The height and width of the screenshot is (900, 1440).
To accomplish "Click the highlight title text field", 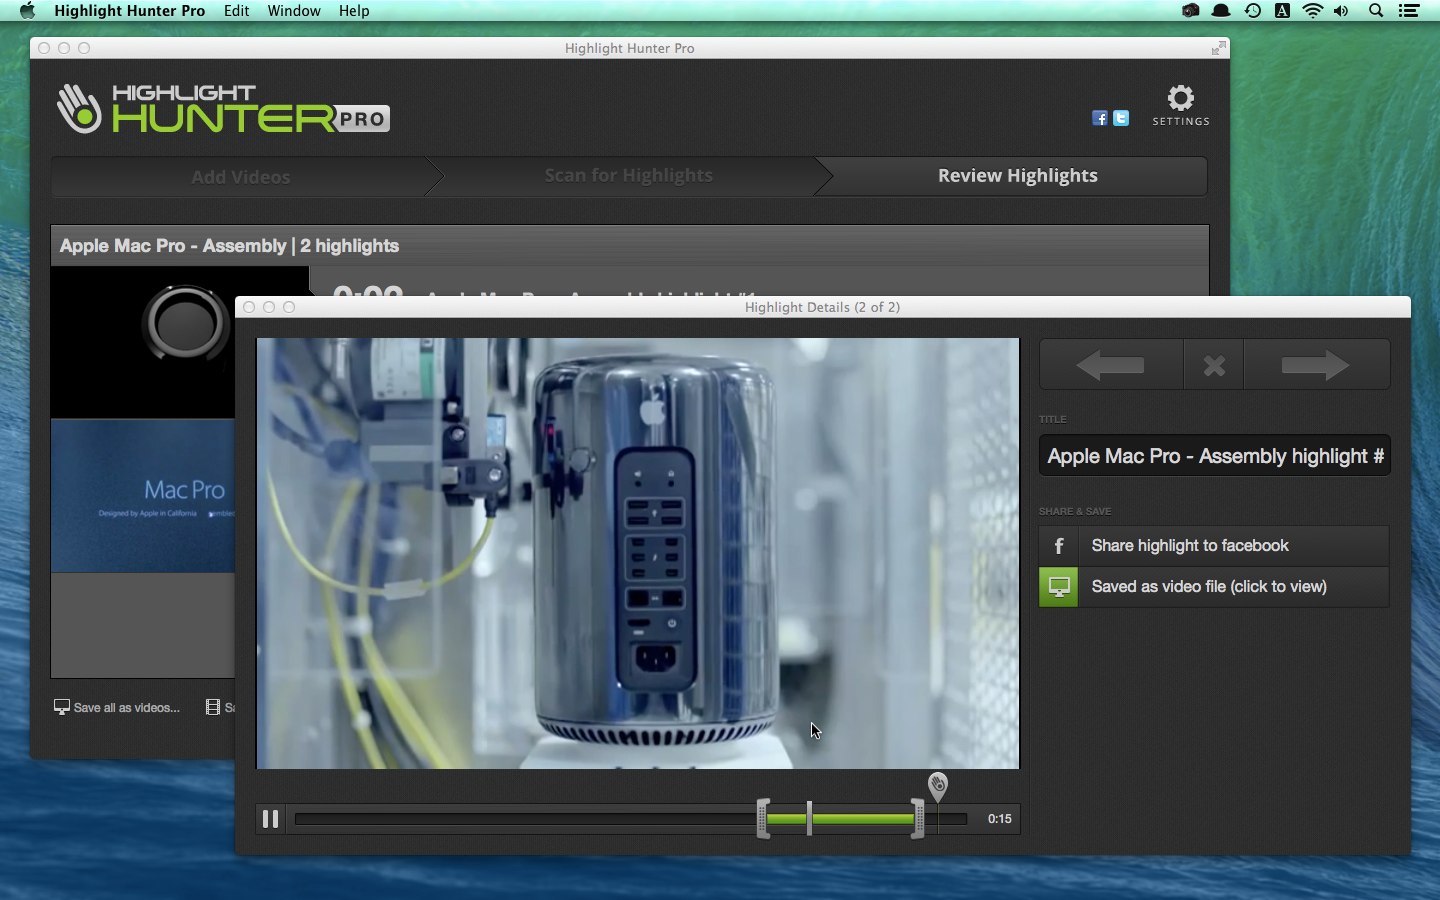I will 1215,456.
